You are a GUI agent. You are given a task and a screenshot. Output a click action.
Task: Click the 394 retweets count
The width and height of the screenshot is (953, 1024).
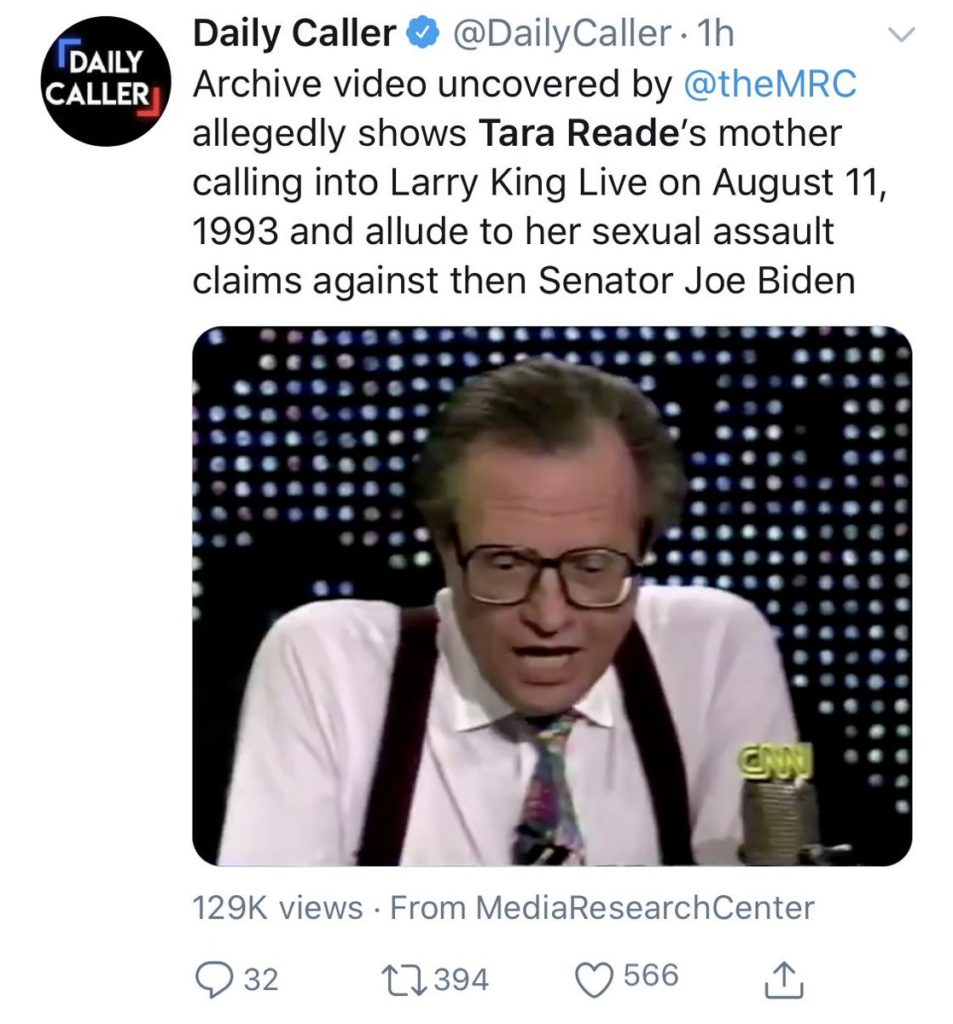(462, 978)
